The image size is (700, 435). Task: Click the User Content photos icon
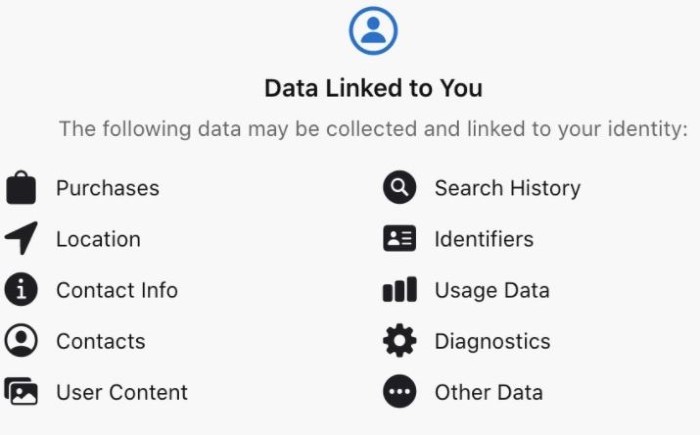21,391
